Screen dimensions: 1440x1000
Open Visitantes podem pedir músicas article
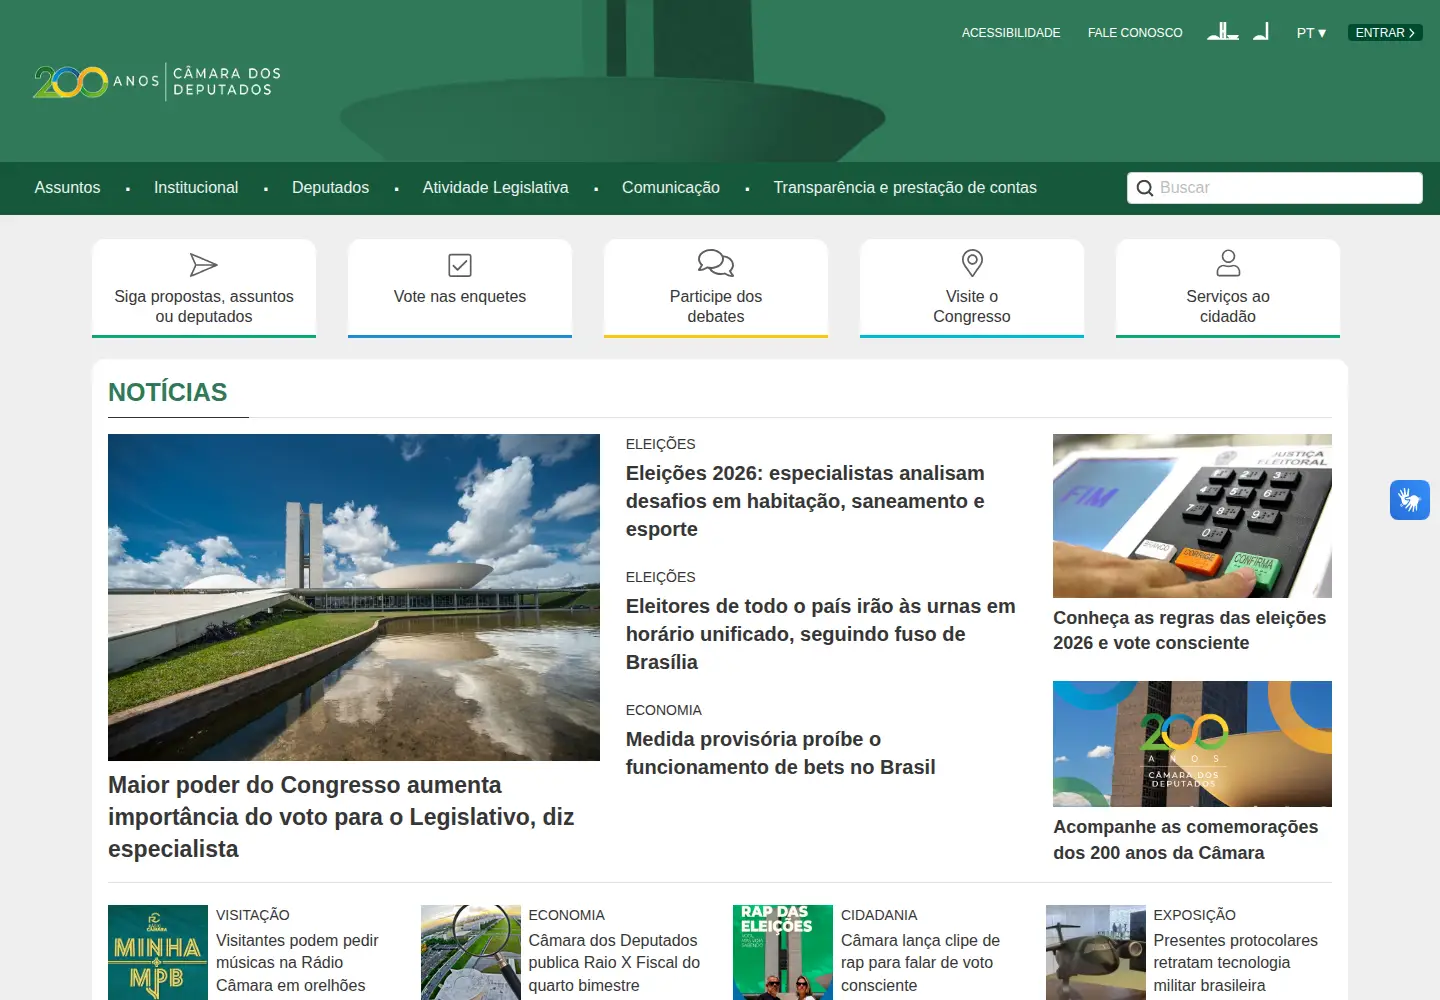tap(297, 963)
